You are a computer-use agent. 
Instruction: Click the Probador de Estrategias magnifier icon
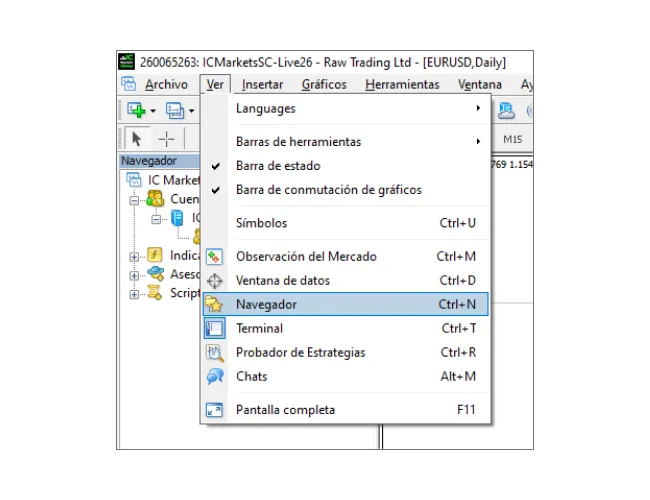coord(215,353)
